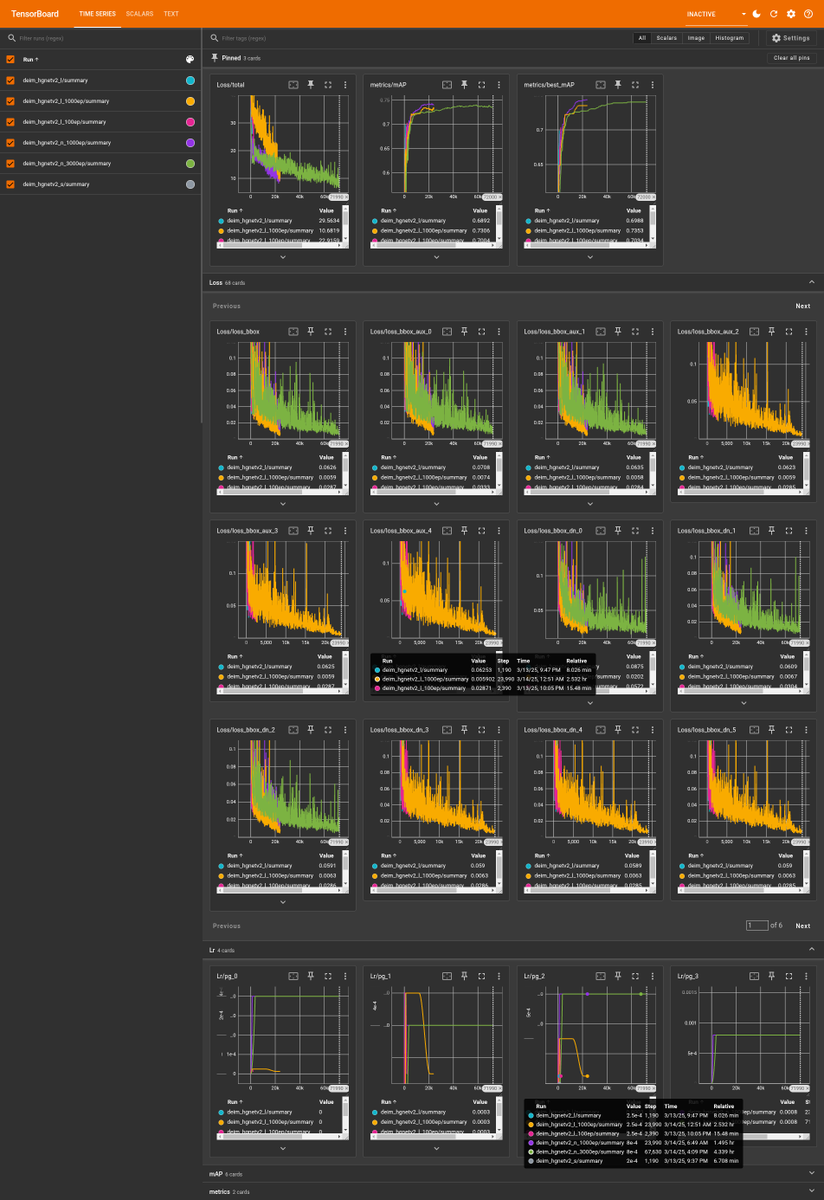Image resolution: width=824 pixels, height=1200 pixels.
Task: Click the Clear all pins button
Action: [x=791, y=58]
